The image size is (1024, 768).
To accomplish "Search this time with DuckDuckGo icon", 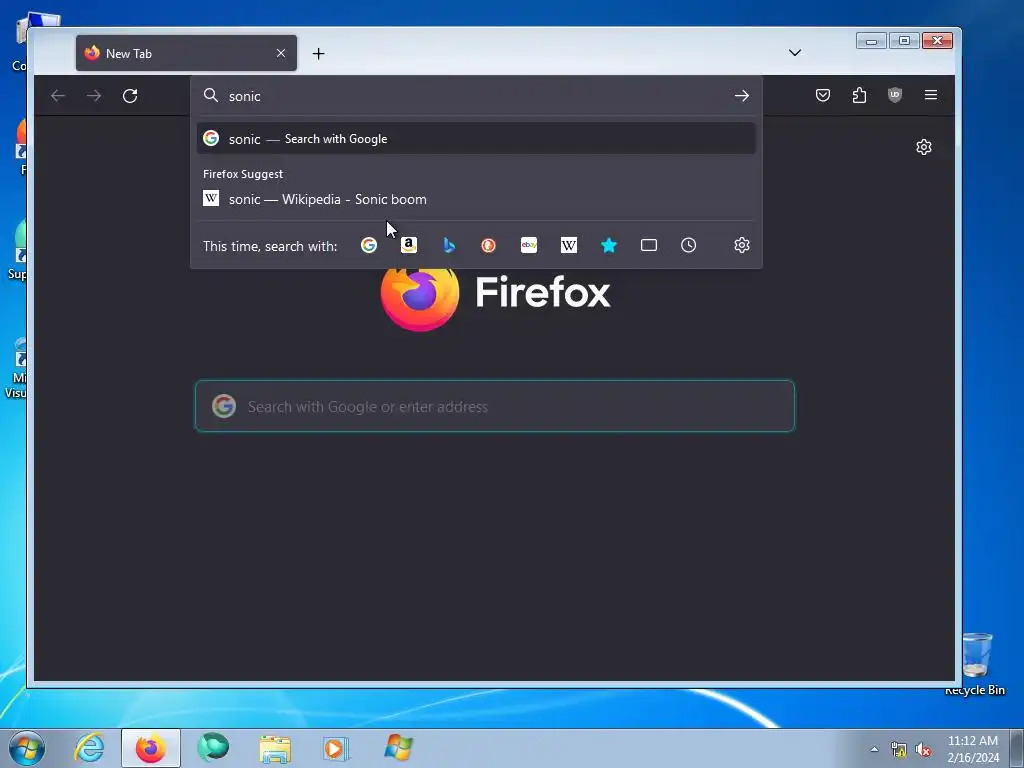I will click(x=488, y=245).
